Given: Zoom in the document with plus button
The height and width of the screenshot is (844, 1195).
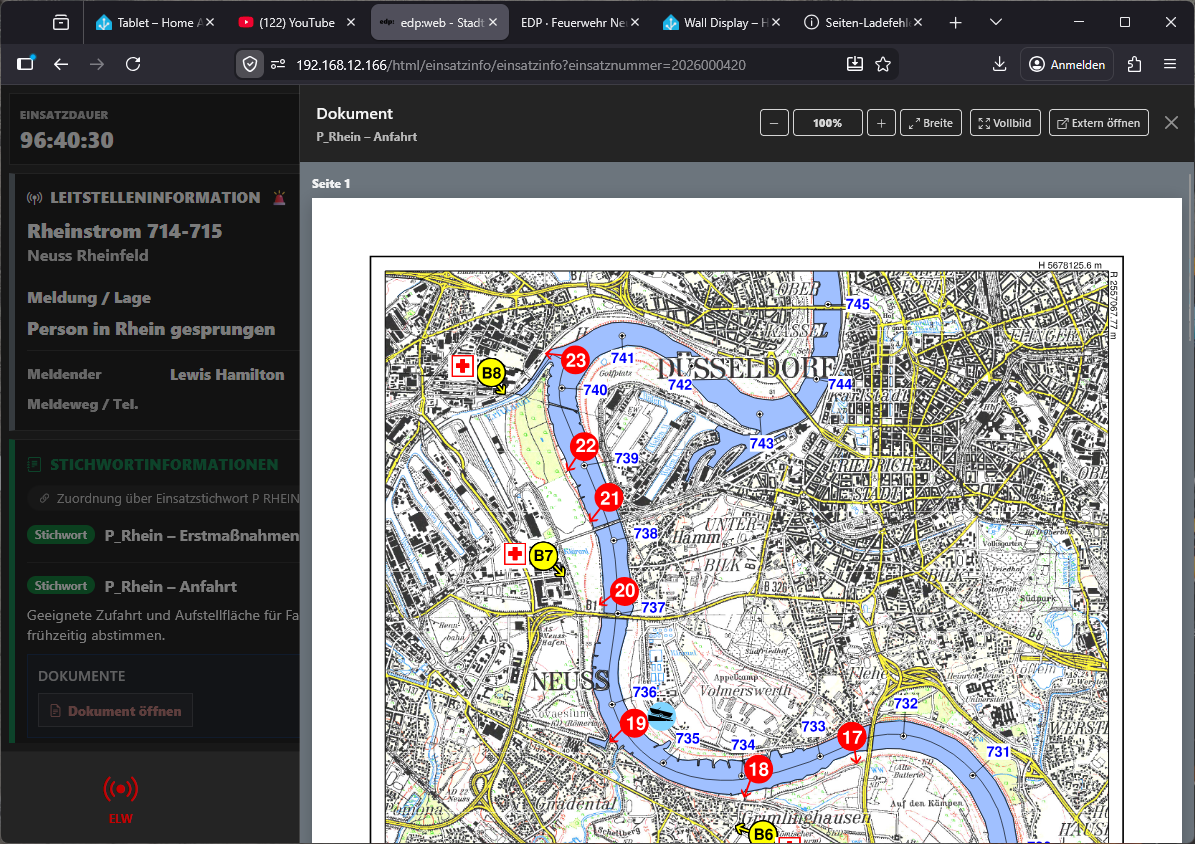Looking at the screenshot, I should [x=880, y=123].
